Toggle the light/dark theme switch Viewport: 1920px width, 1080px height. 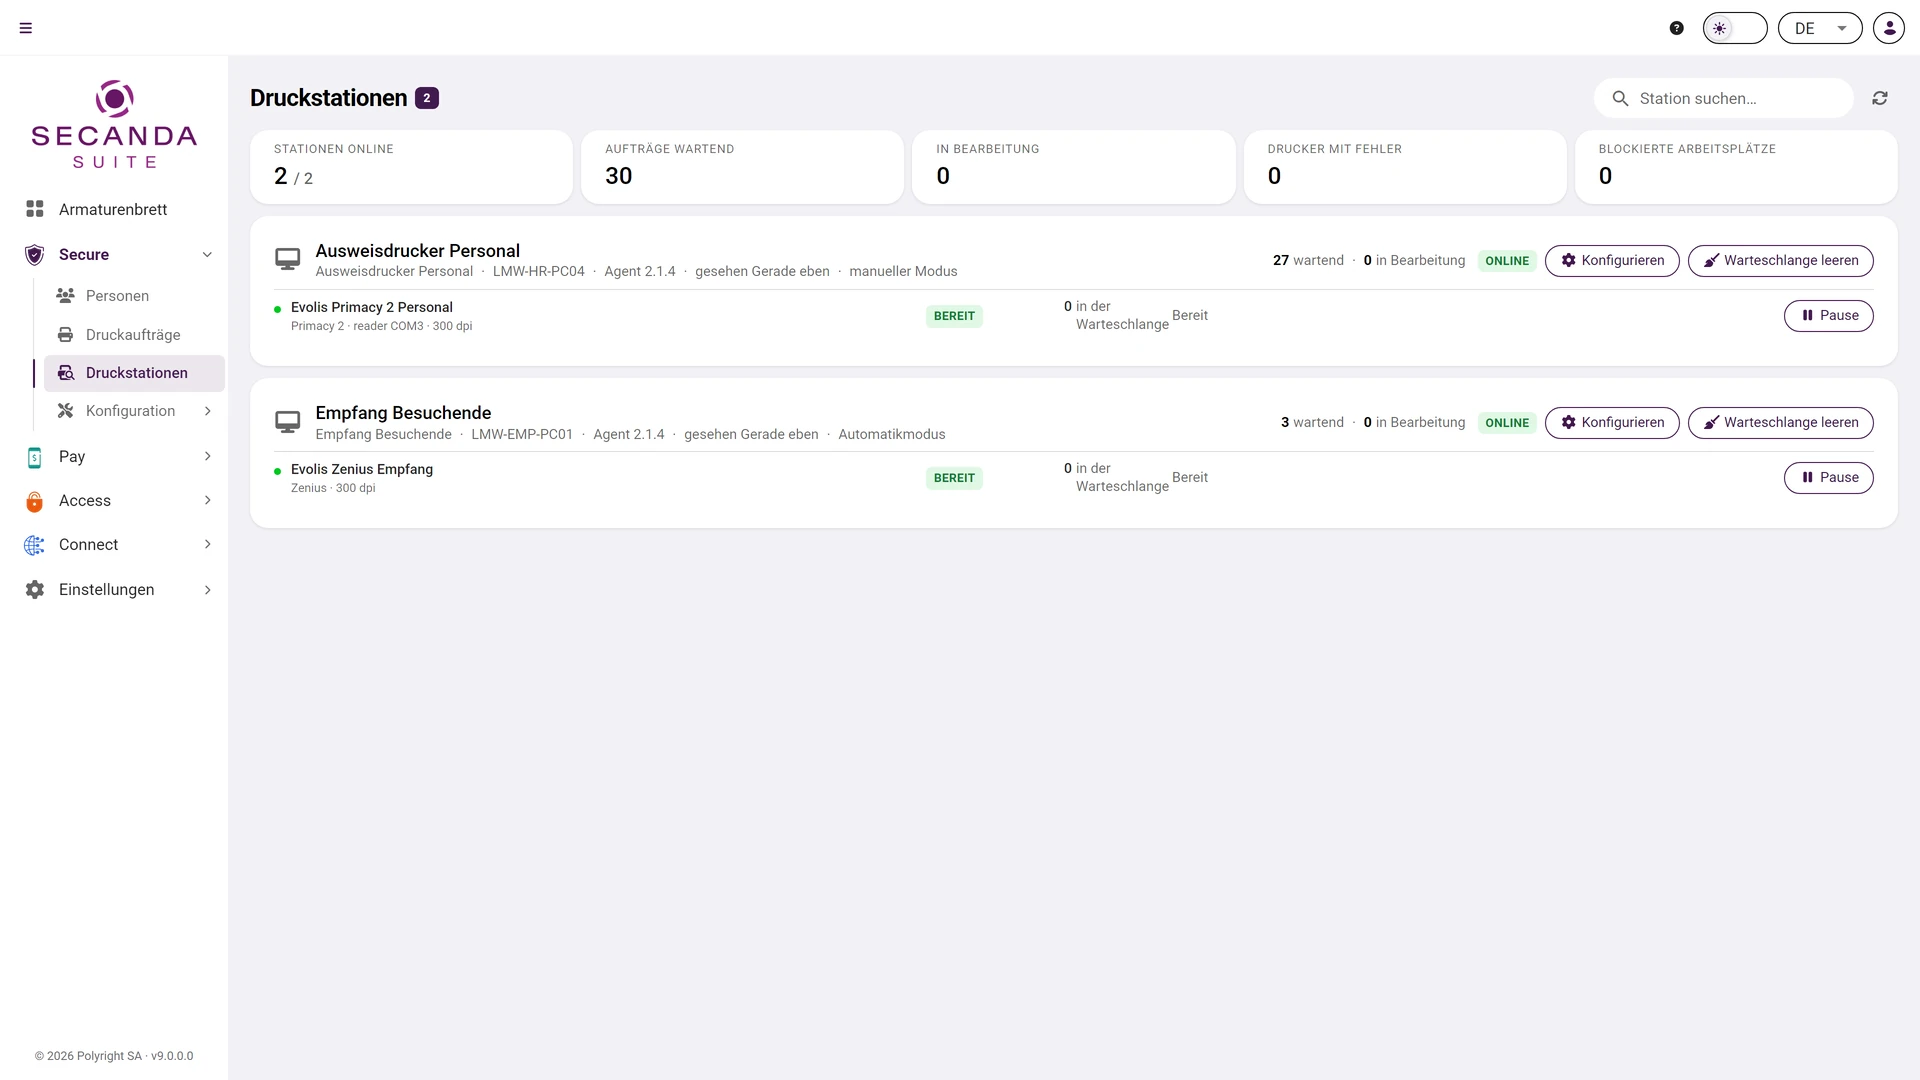click(x=1735, y=28)
